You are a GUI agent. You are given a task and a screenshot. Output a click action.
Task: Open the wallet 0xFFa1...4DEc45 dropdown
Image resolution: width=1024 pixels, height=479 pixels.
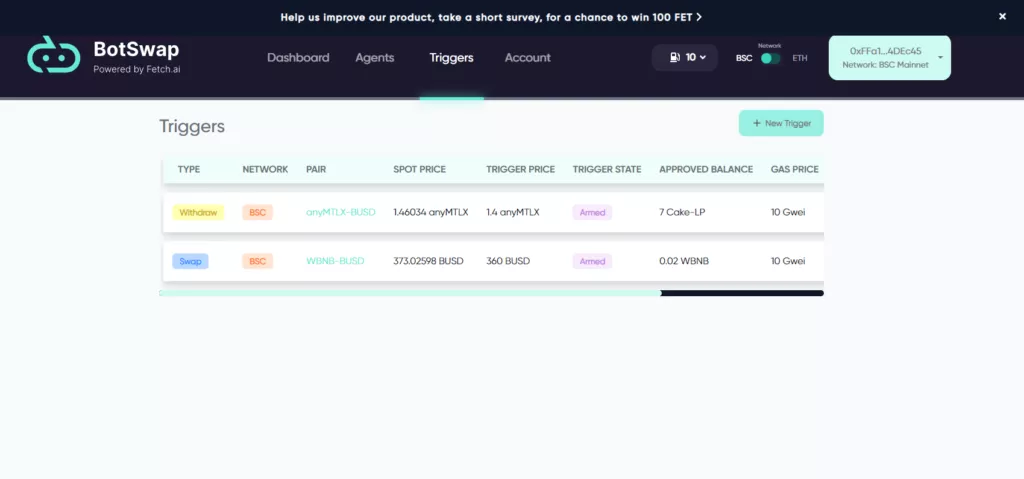889,58
